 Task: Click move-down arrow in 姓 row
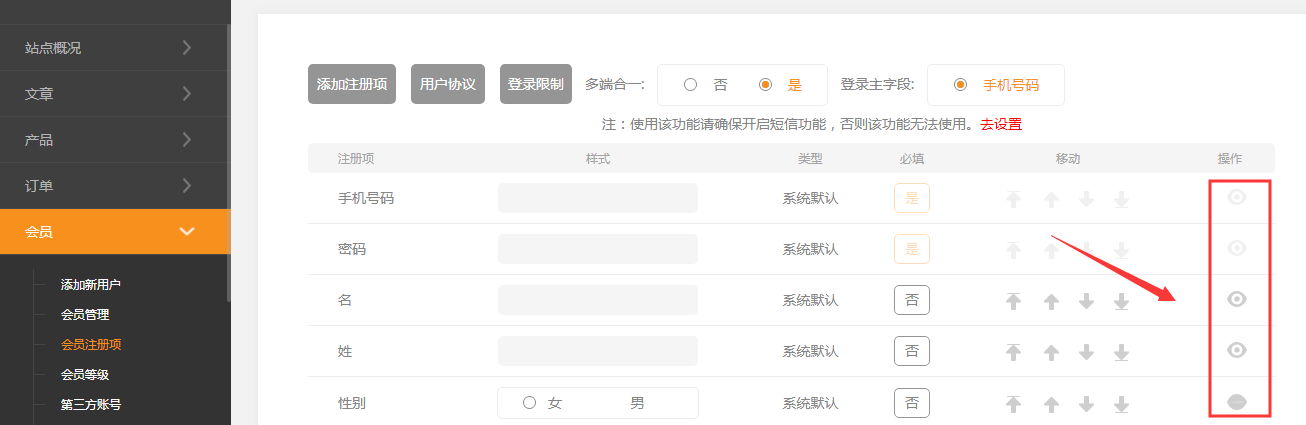[1087, 352]
